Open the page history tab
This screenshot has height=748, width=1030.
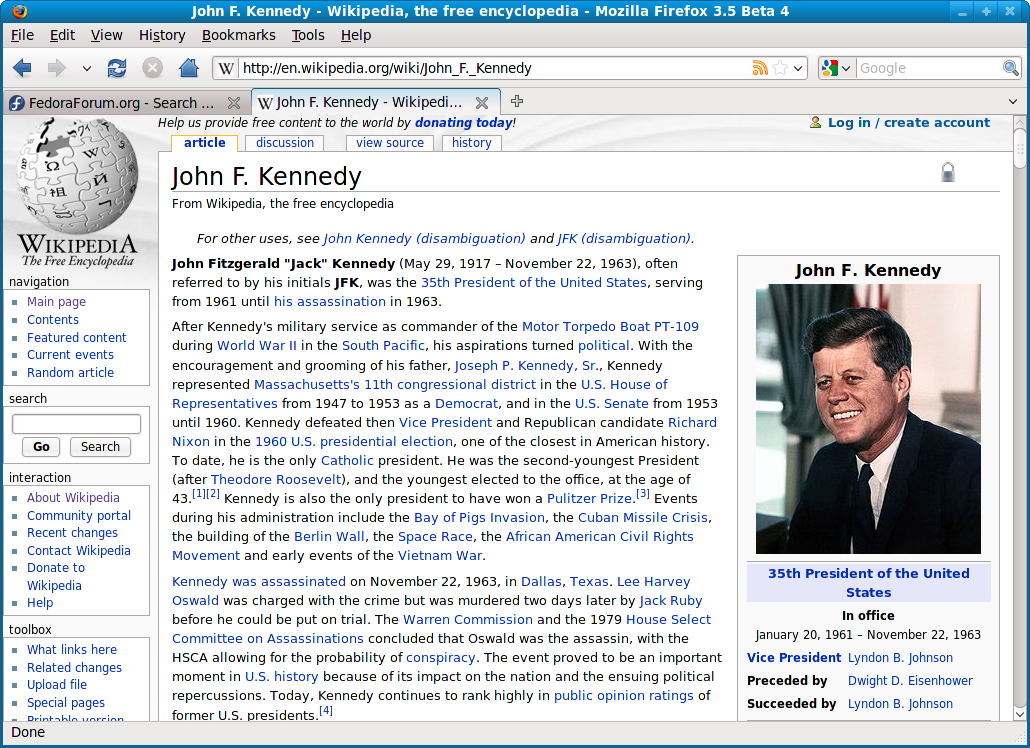pyautogui.click(x=472, y=143)
